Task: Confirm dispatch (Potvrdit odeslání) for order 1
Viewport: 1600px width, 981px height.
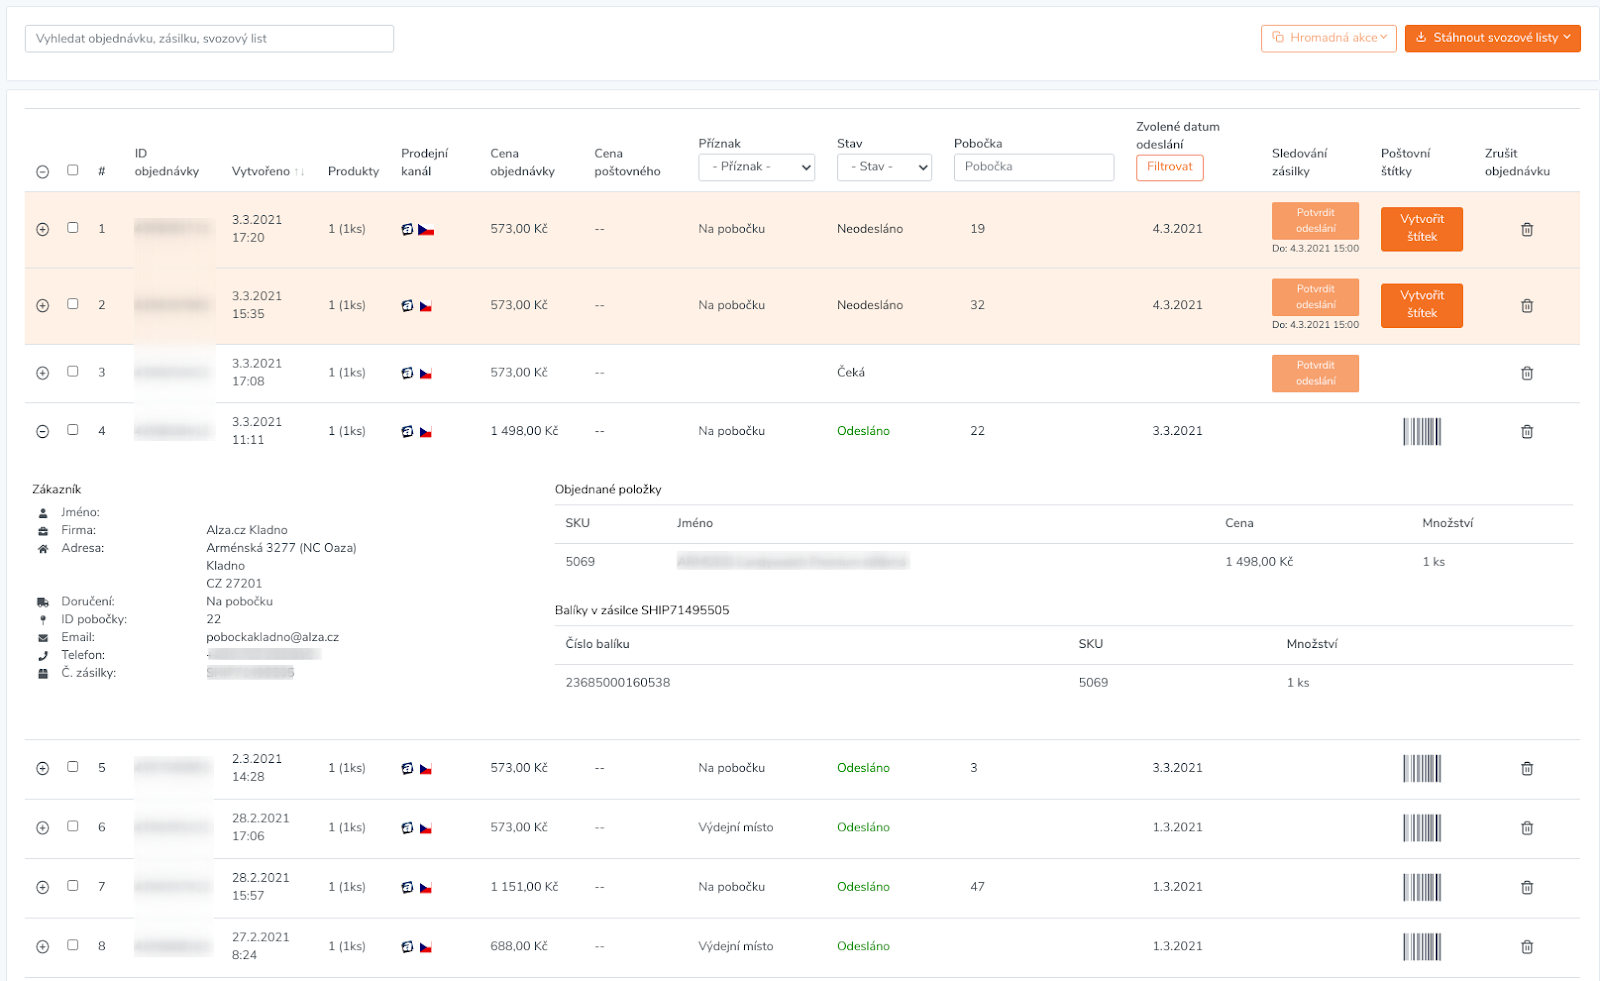Action: point(1315,220)
